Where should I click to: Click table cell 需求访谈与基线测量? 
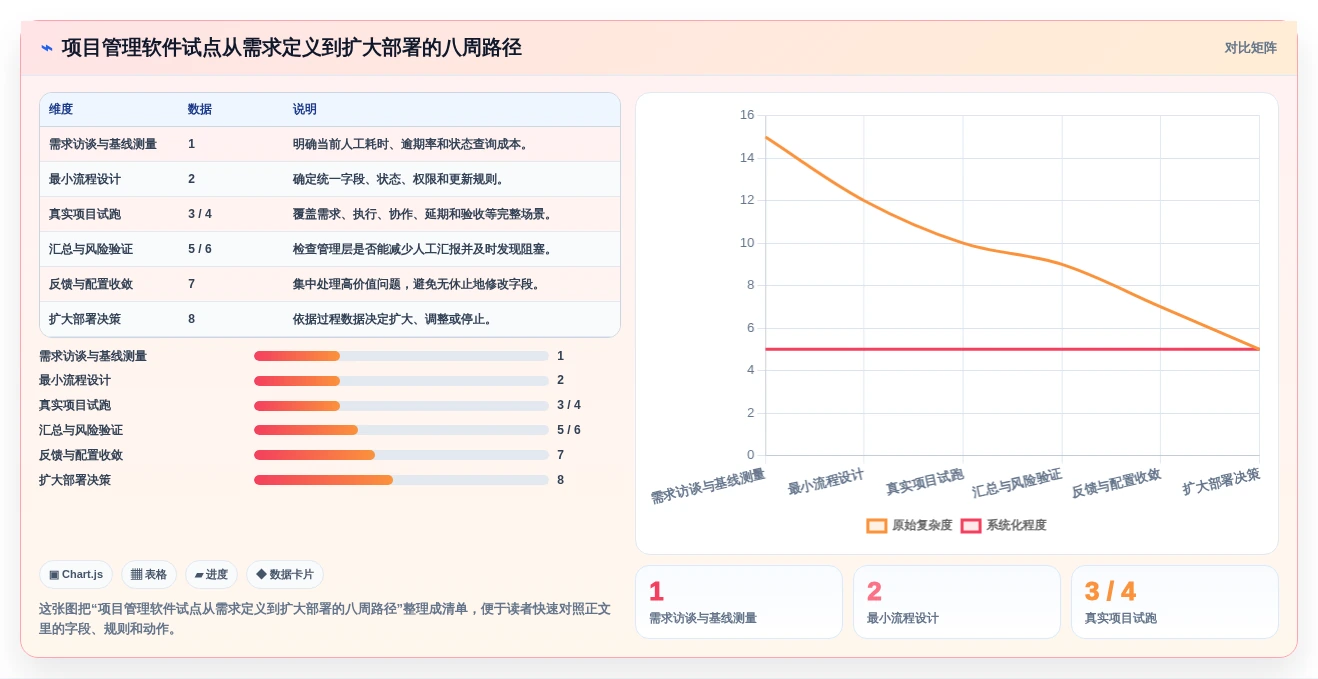(103, 144)
